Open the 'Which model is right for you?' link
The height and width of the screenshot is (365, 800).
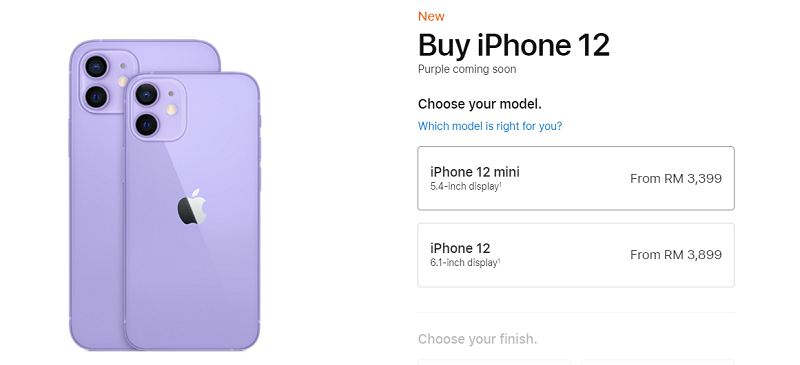pyautogui.click(x=490, y=126)
